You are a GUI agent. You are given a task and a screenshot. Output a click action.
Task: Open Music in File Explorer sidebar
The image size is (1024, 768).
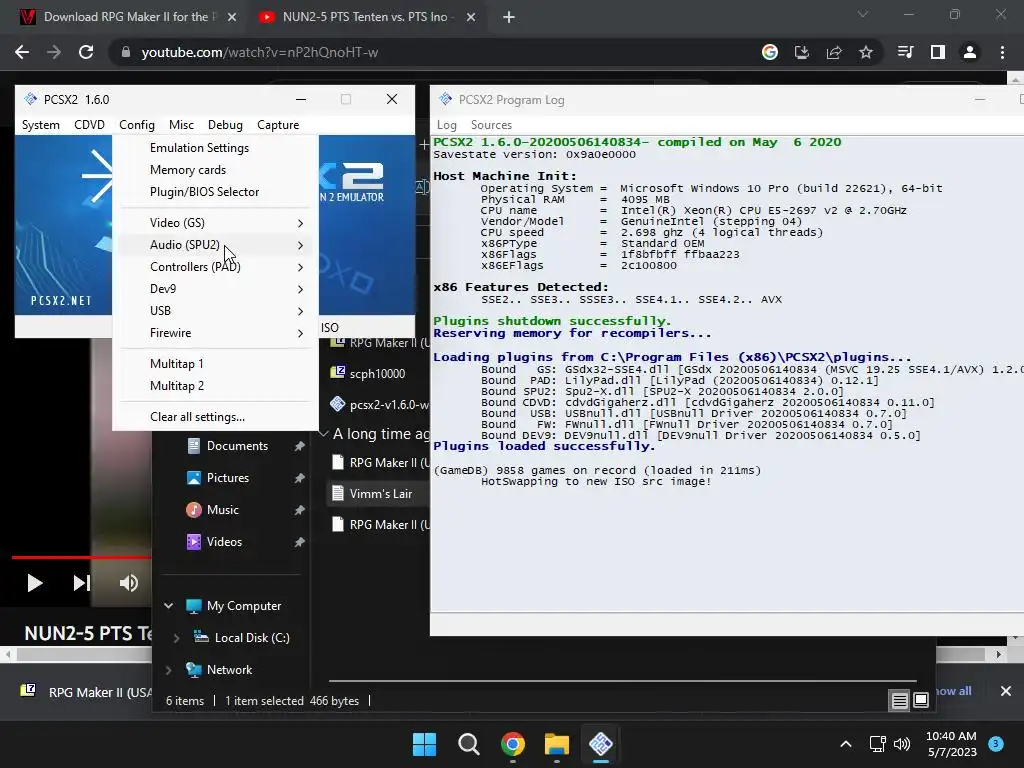[222, 510]
